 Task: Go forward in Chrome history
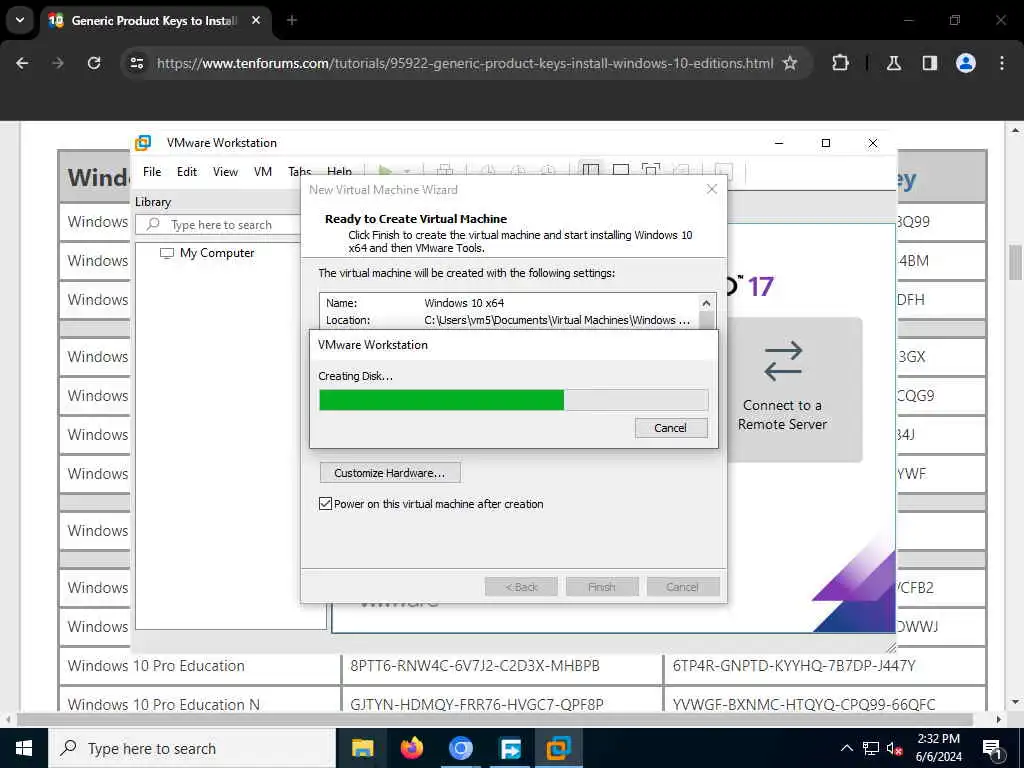(58, 63)
